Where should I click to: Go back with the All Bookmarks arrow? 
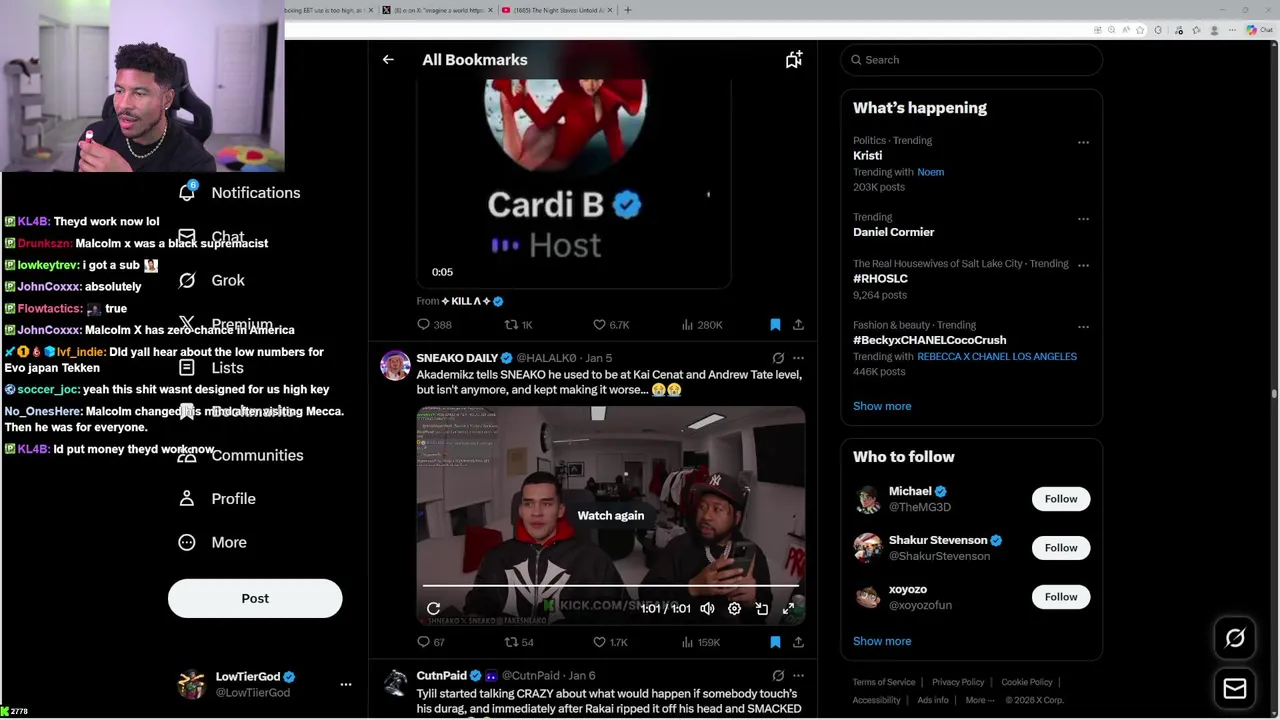(388, 60)
